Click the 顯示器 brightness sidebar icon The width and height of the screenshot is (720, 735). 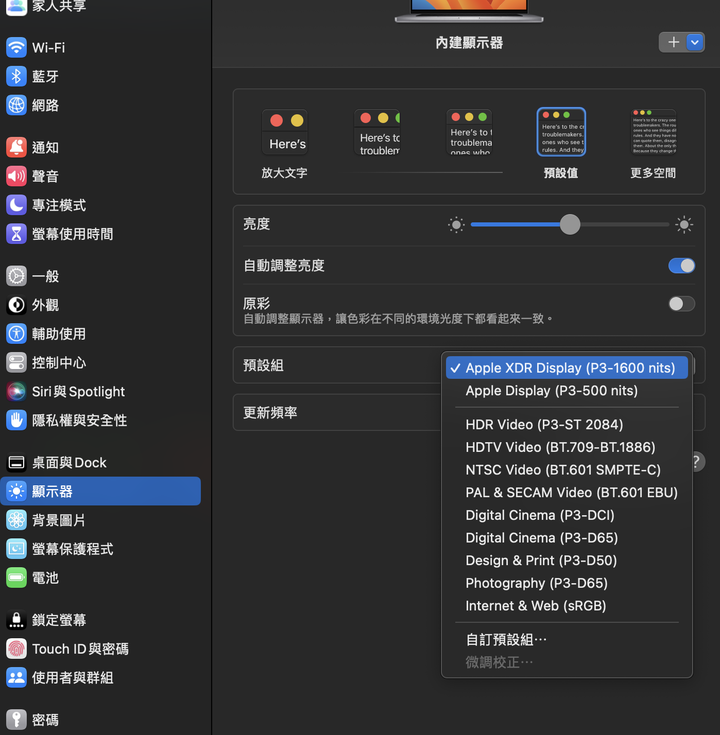pos(16,491)
